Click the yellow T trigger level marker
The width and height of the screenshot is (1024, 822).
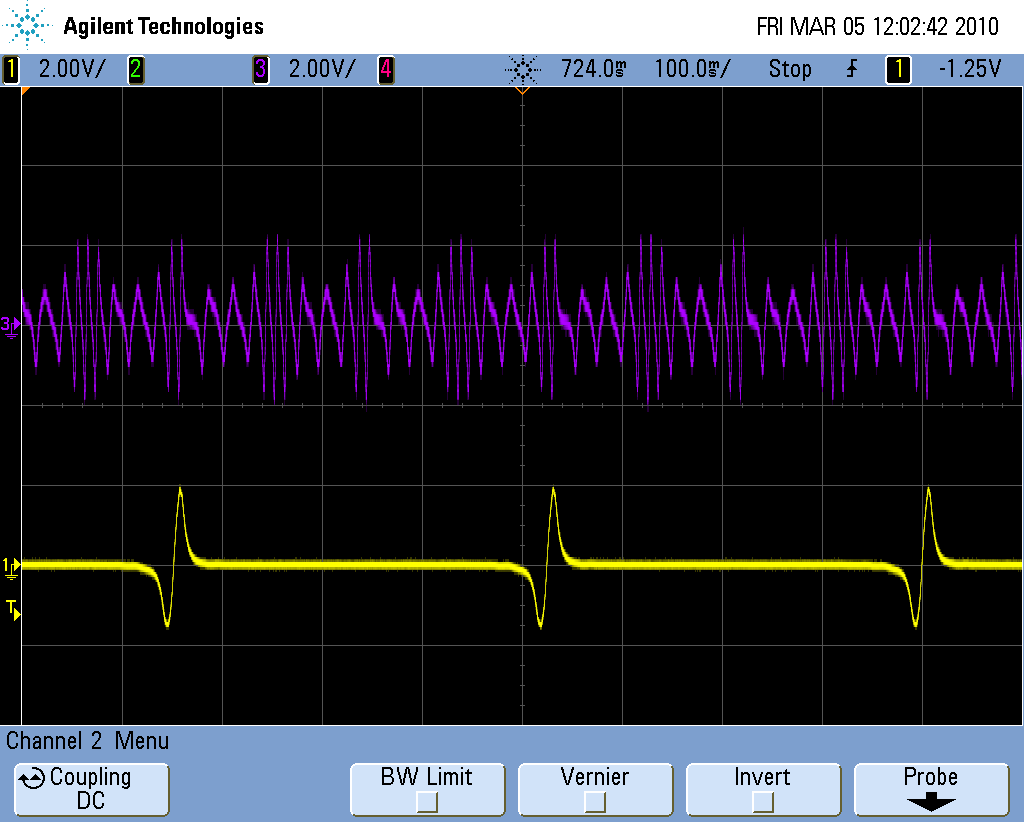12,608
